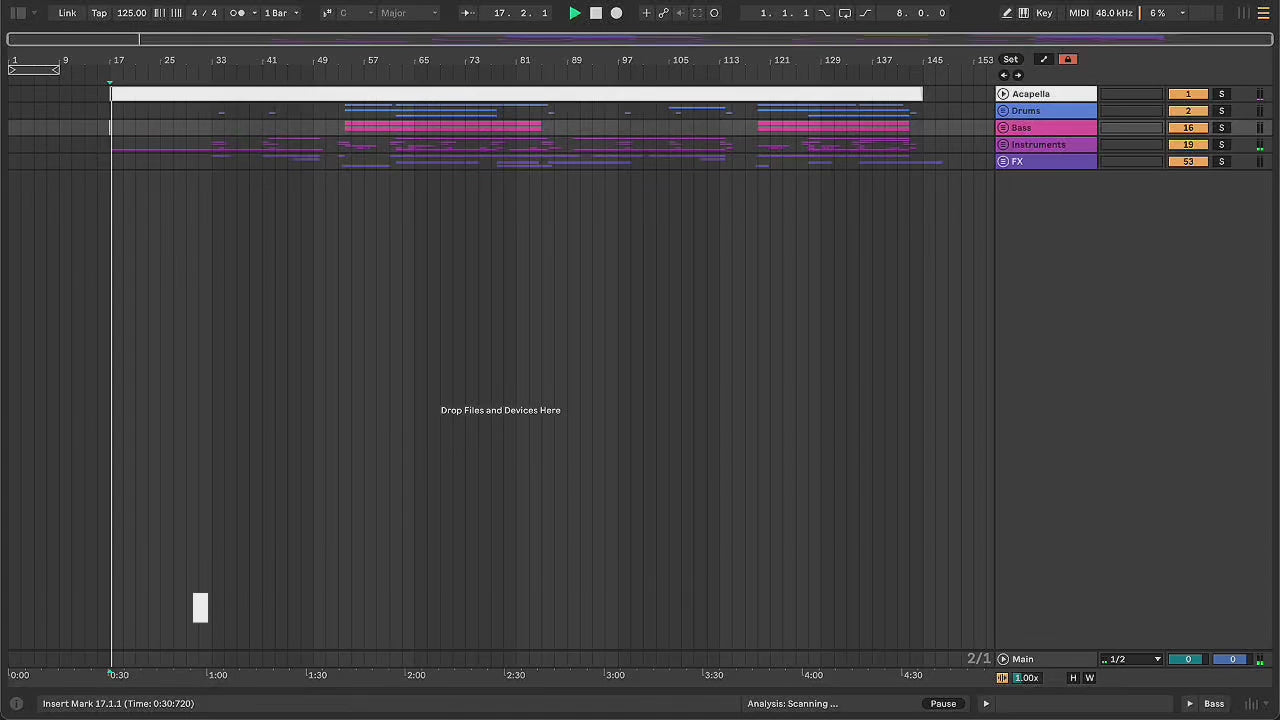Click the Set locator button

click(x=1011, y=59)
